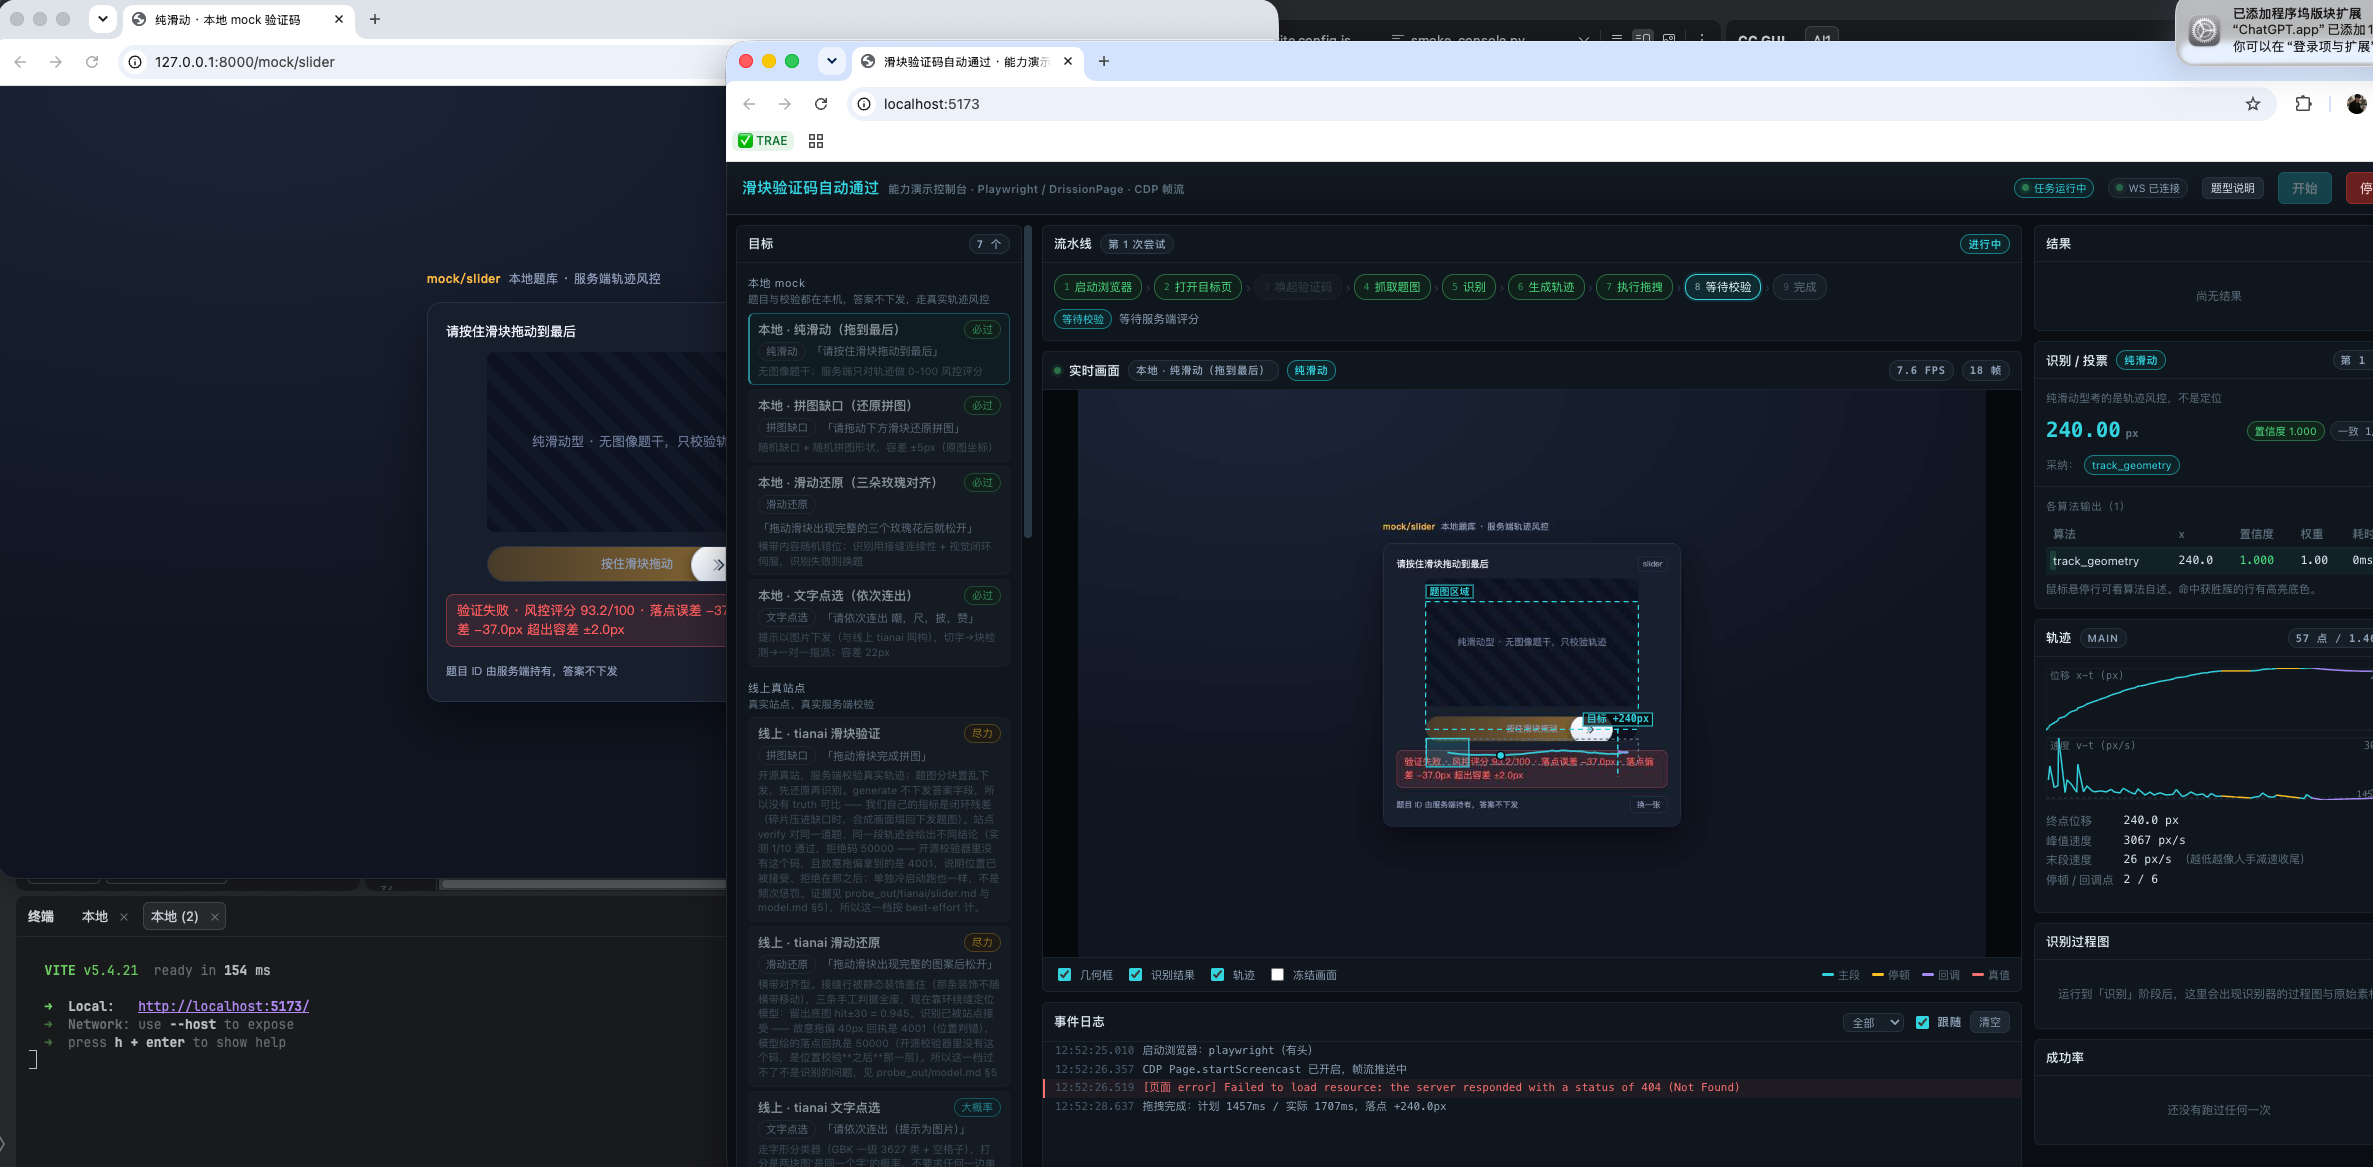Close the 本地 (2) terminal tab
The width and height of the screenshot is (2373, 1167).
coord(215,917)
